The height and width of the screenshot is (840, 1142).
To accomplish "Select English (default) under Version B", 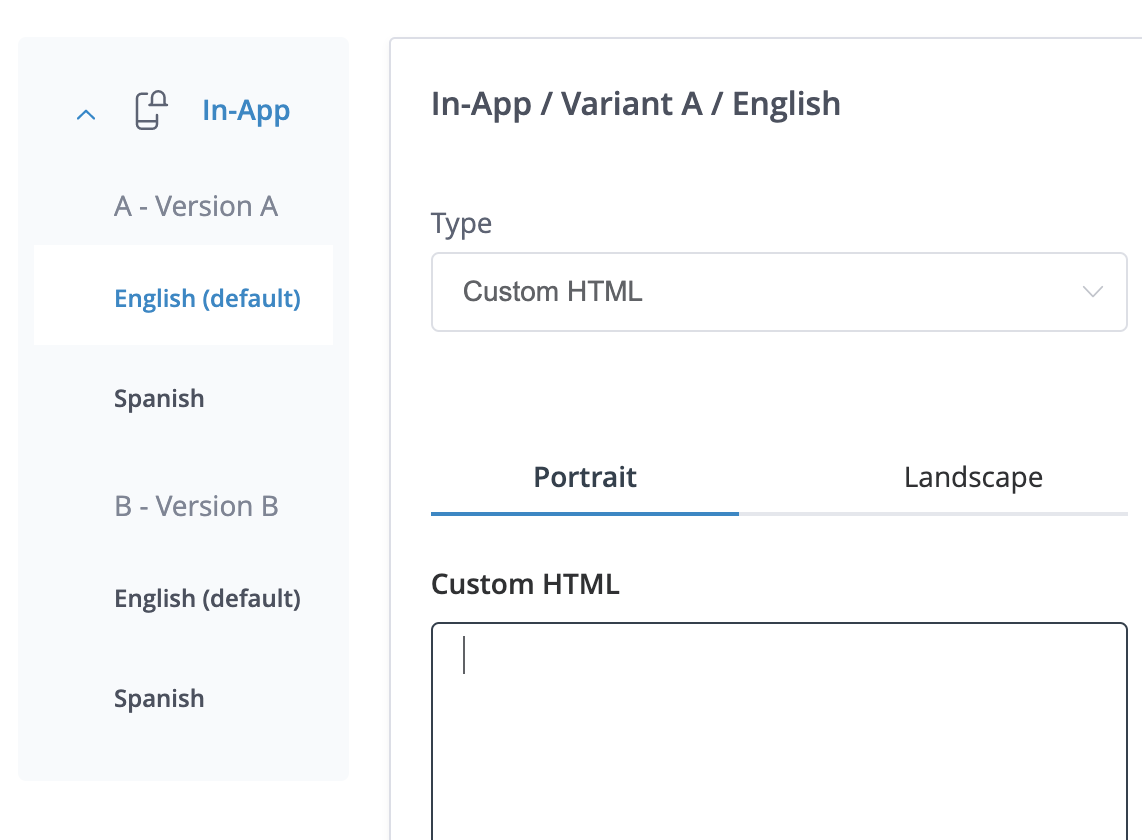I will tap(207, 598).
